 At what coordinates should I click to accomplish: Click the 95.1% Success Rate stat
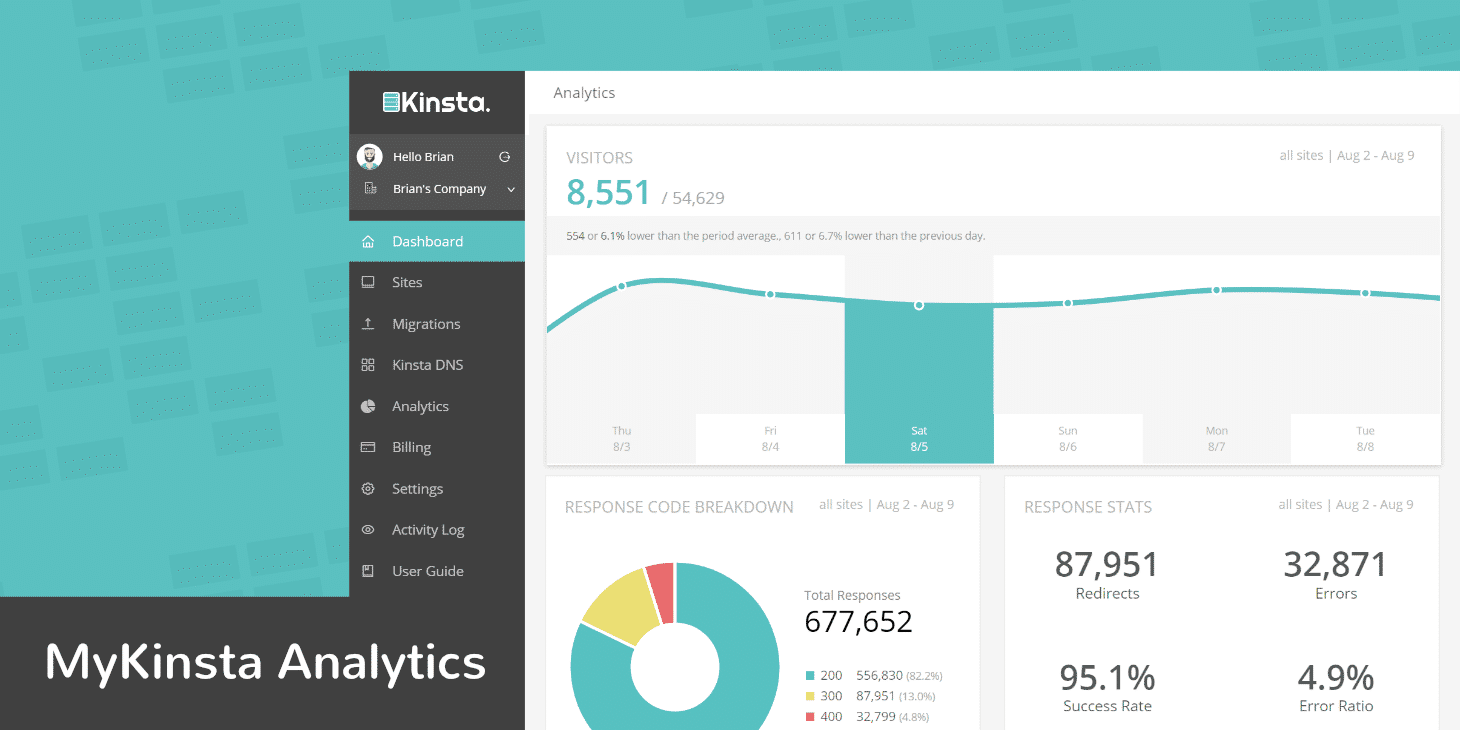tap(1107, 686)
